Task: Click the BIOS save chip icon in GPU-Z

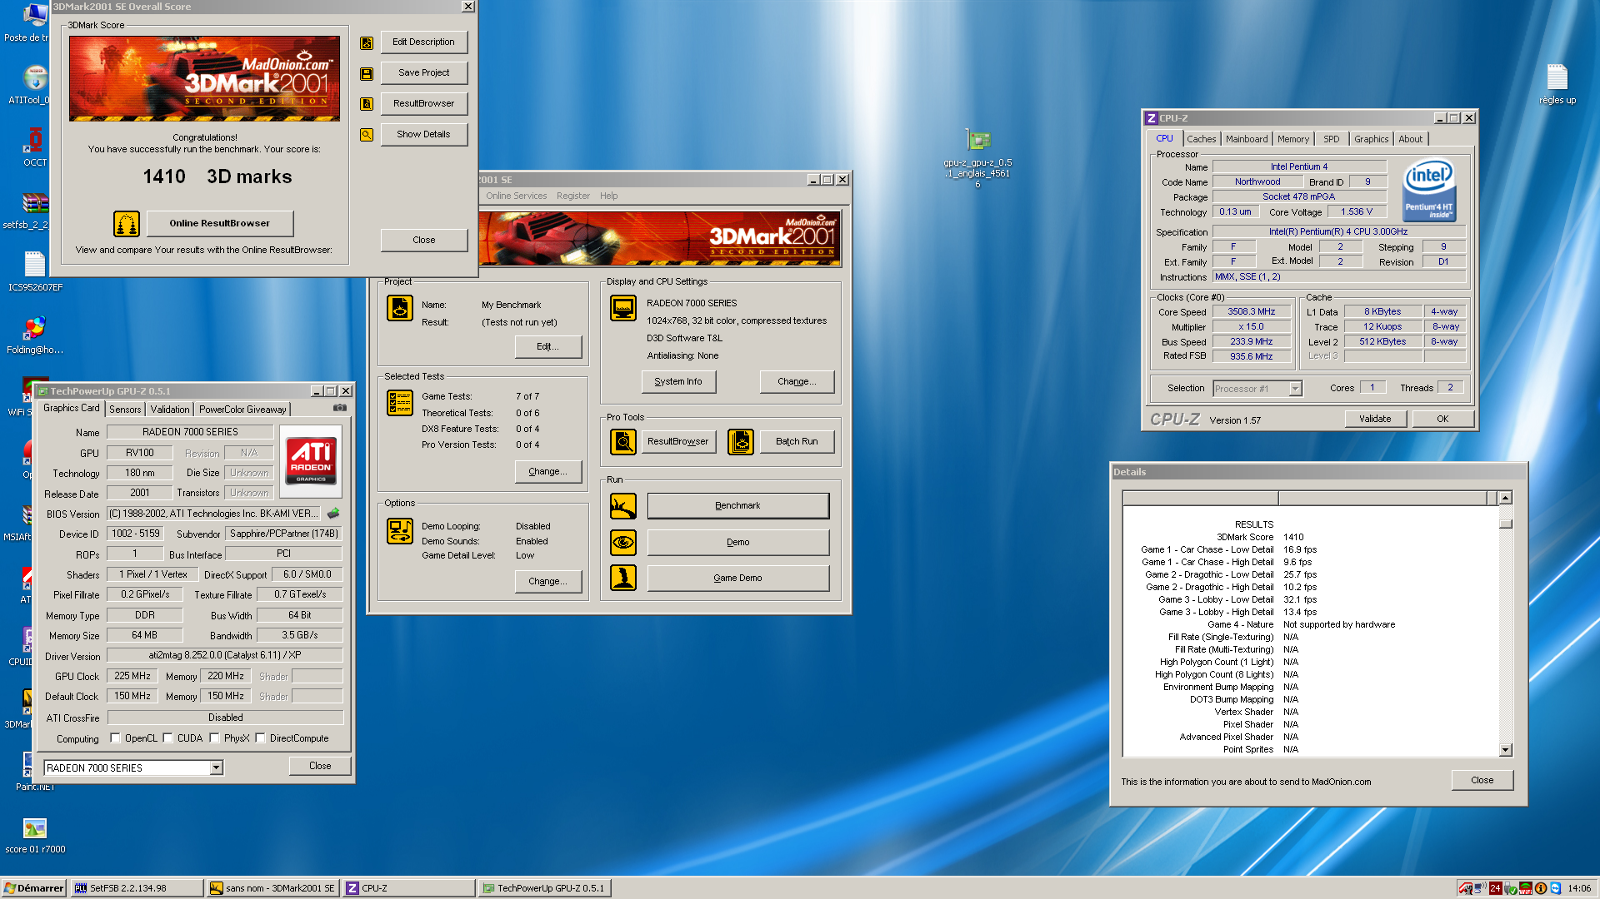Action: click(333, 514)
